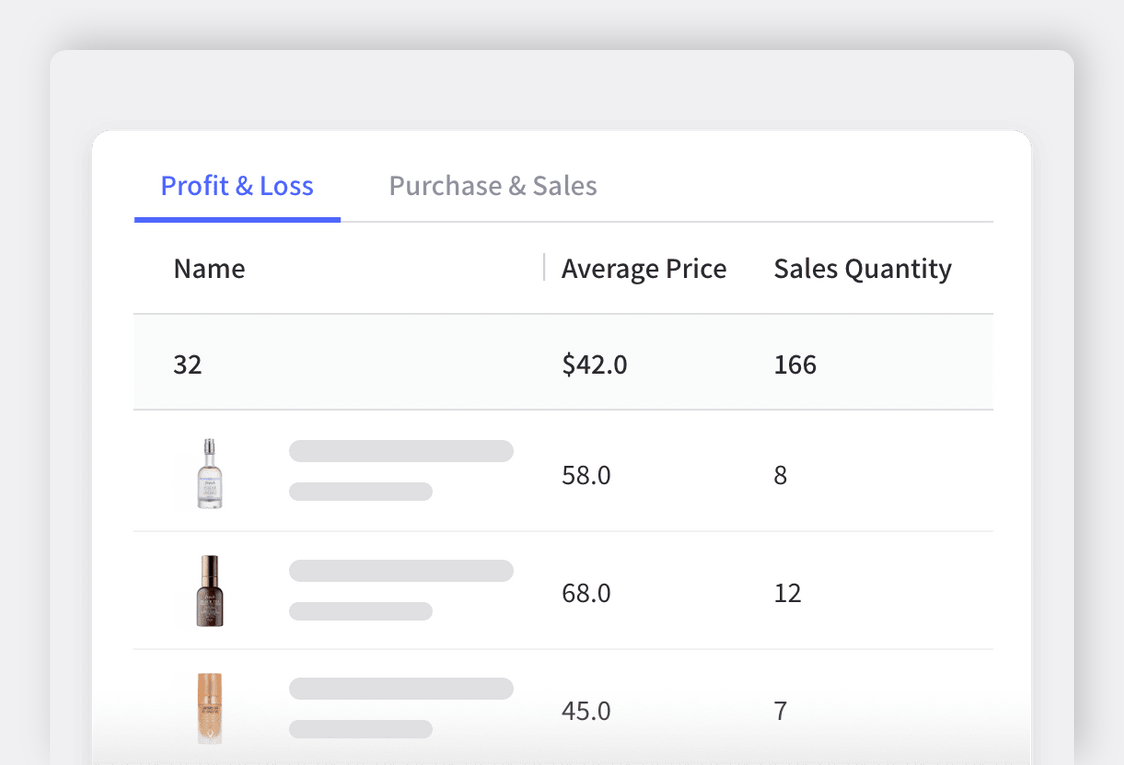Image resolution: width=1124 pixels, height=765 pixels.
Task: Click the Name column header
Action: [x=209, y=269]
